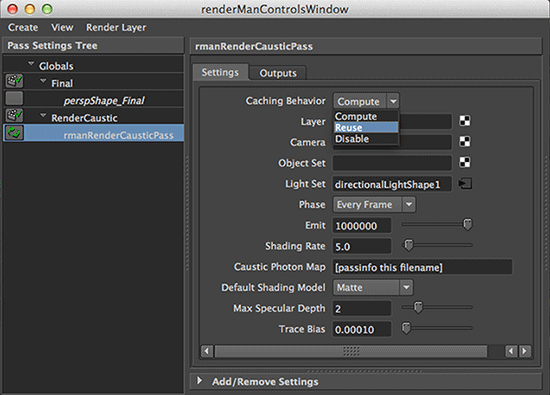Click the checkered map button beside Layer field

click(x=465, y=121)
